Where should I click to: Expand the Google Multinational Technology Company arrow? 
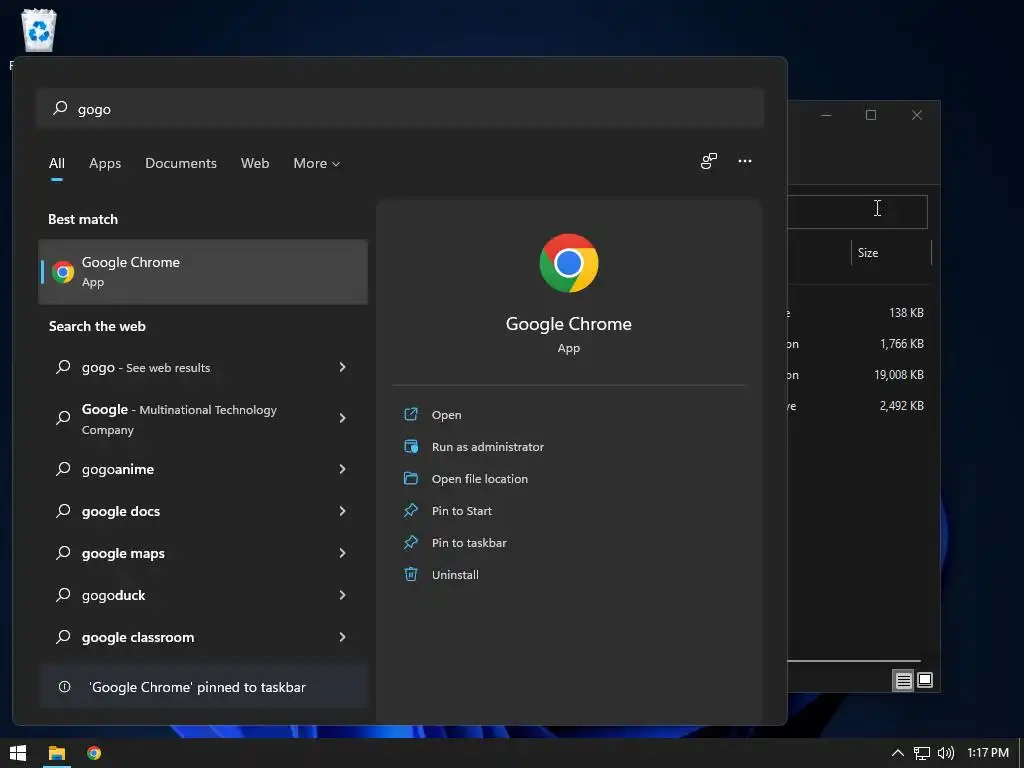(342, 418)
